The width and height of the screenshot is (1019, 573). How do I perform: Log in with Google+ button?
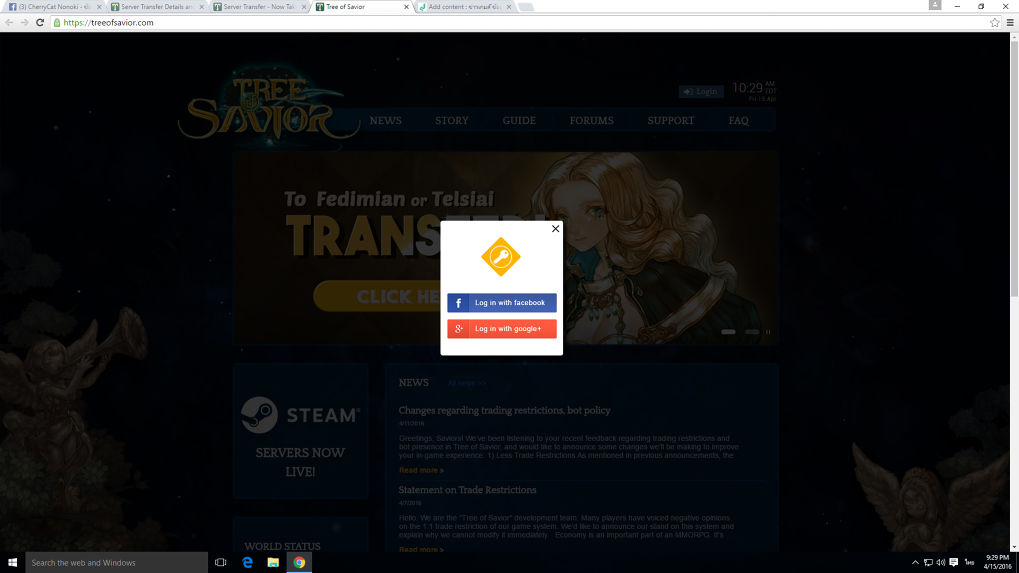[502, 329]
